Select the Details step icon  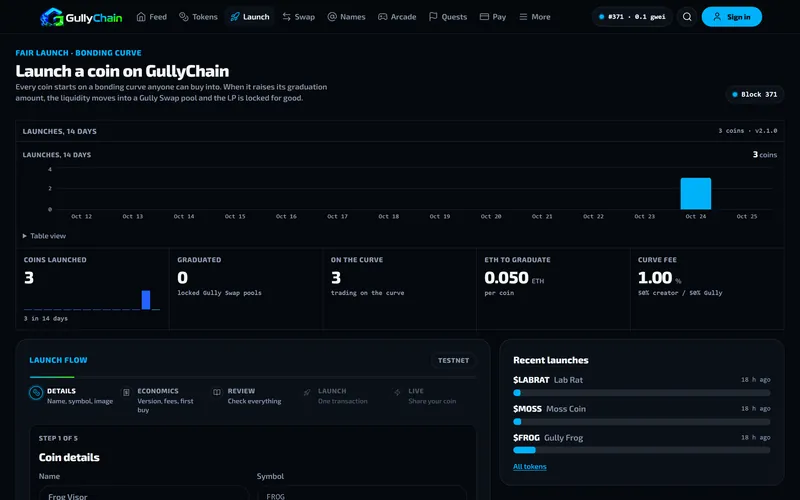click(36, 392)
